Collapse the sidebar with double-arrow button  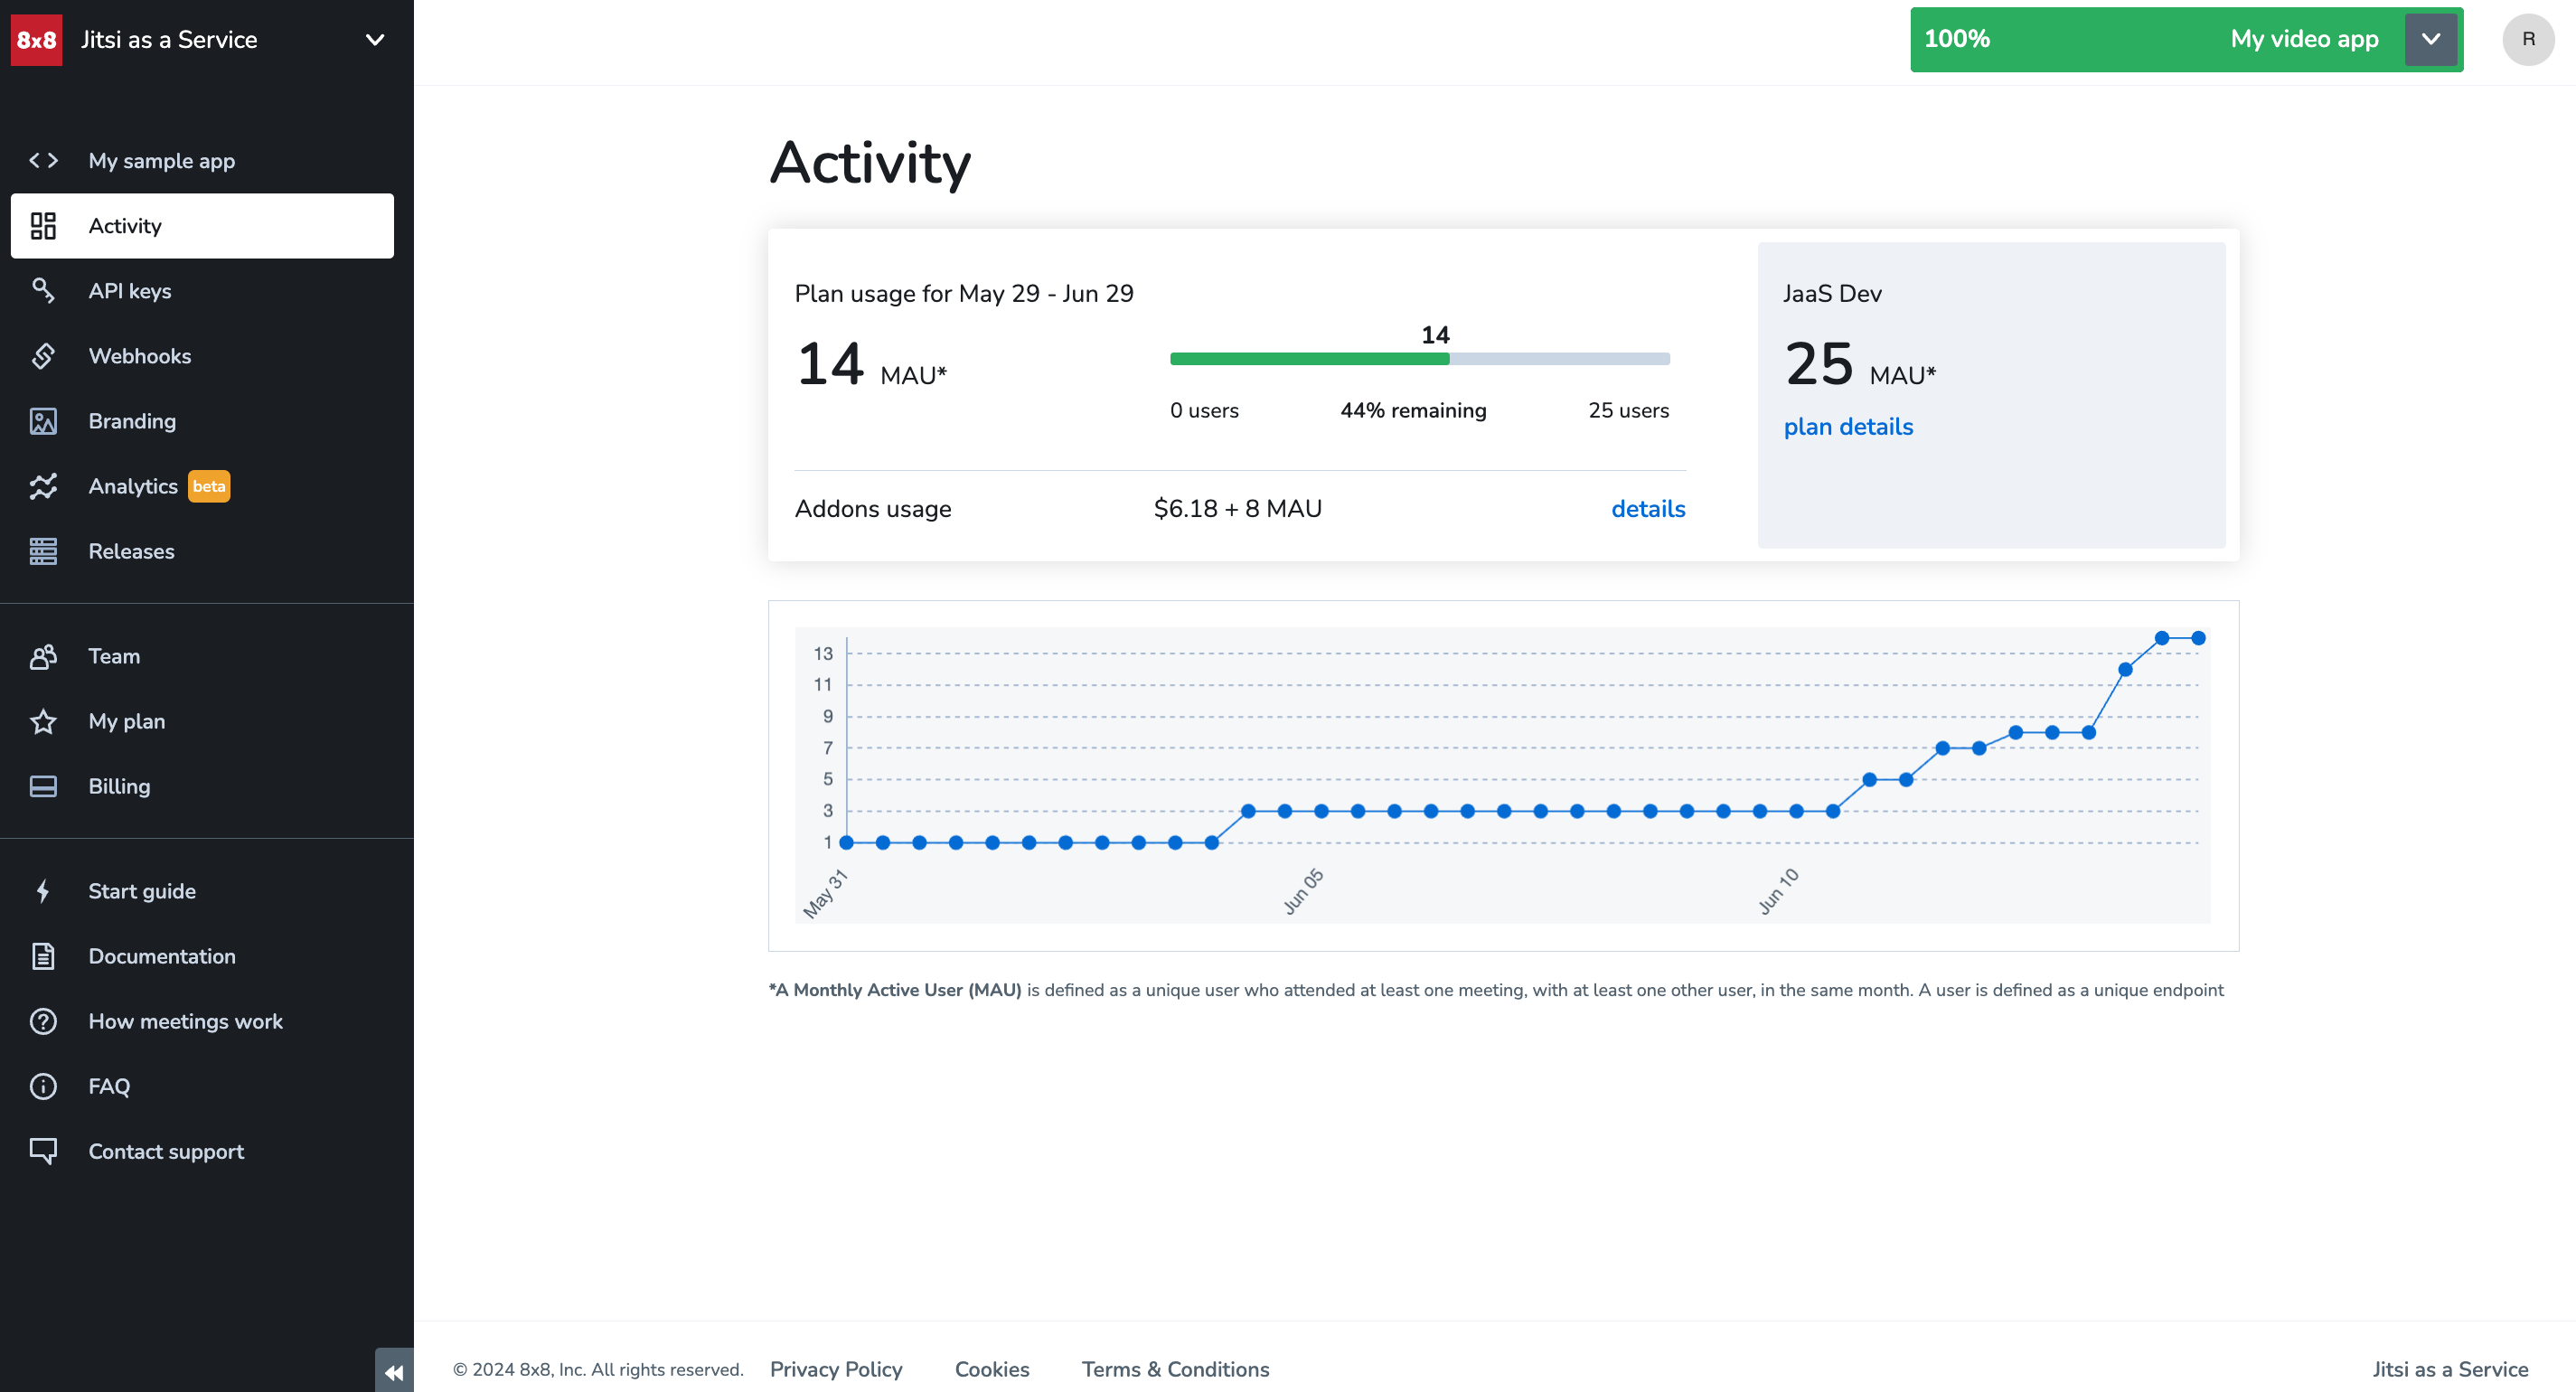(x=394, y=1371)
